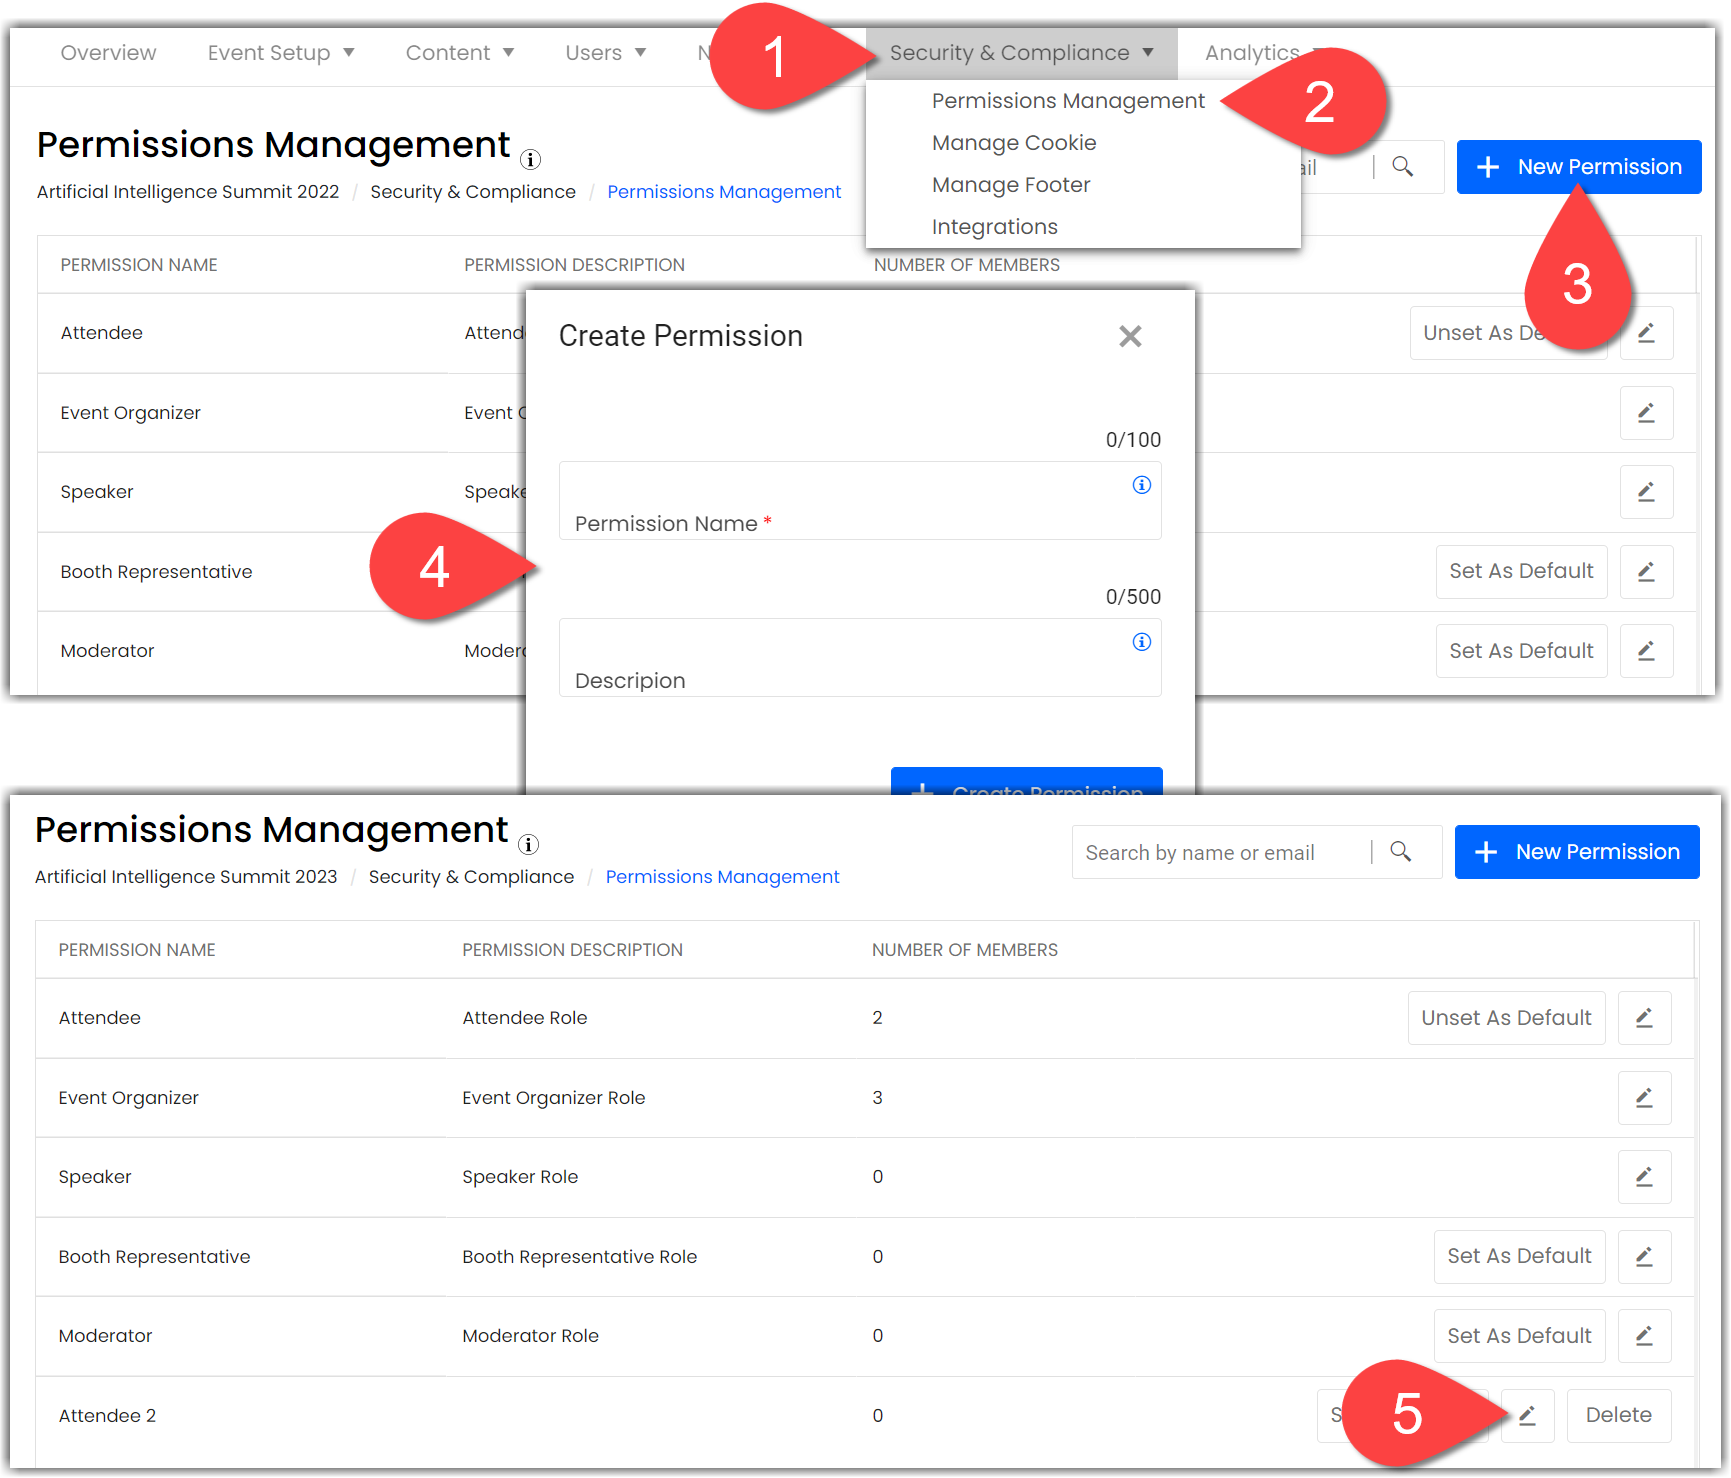Edit the Attendee 2 permission

tap(1528, 1416)
